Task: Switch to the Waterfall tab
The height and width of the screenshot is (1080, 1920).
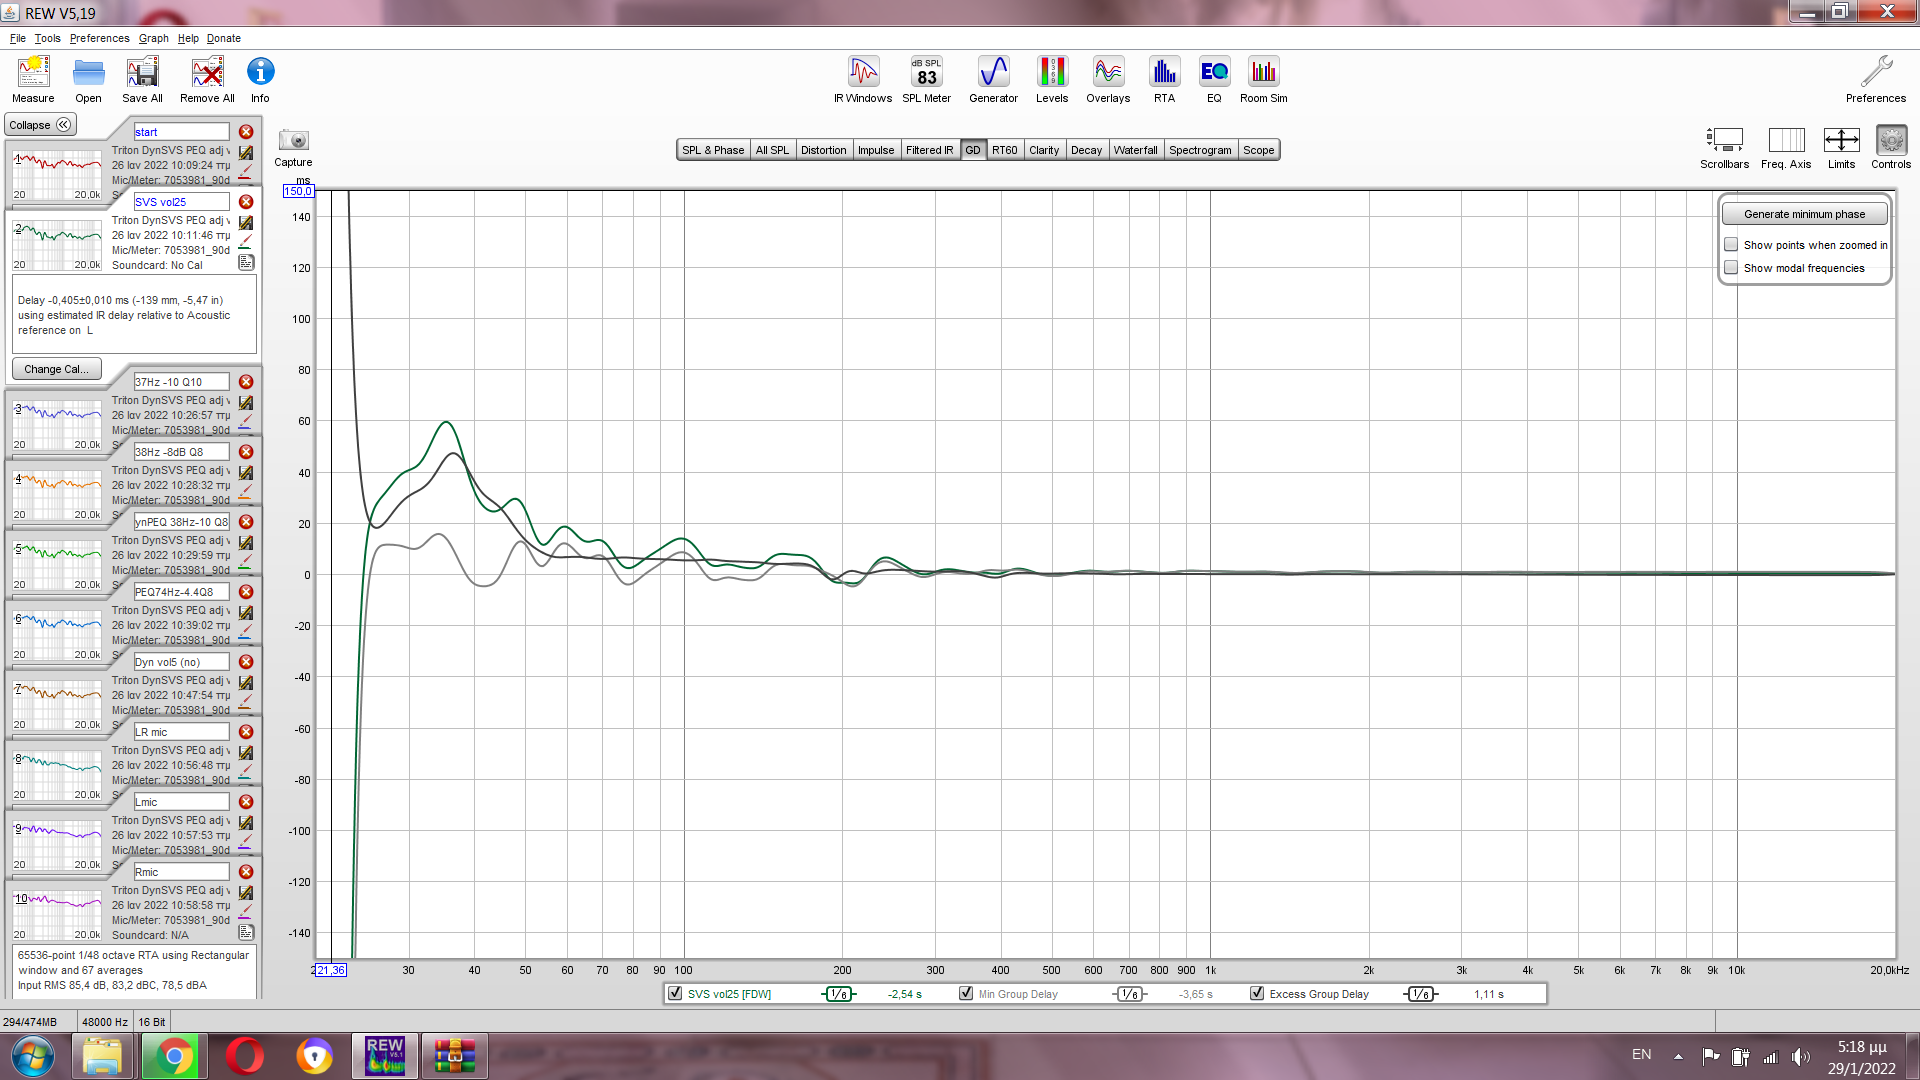Action: point(1135,150)
